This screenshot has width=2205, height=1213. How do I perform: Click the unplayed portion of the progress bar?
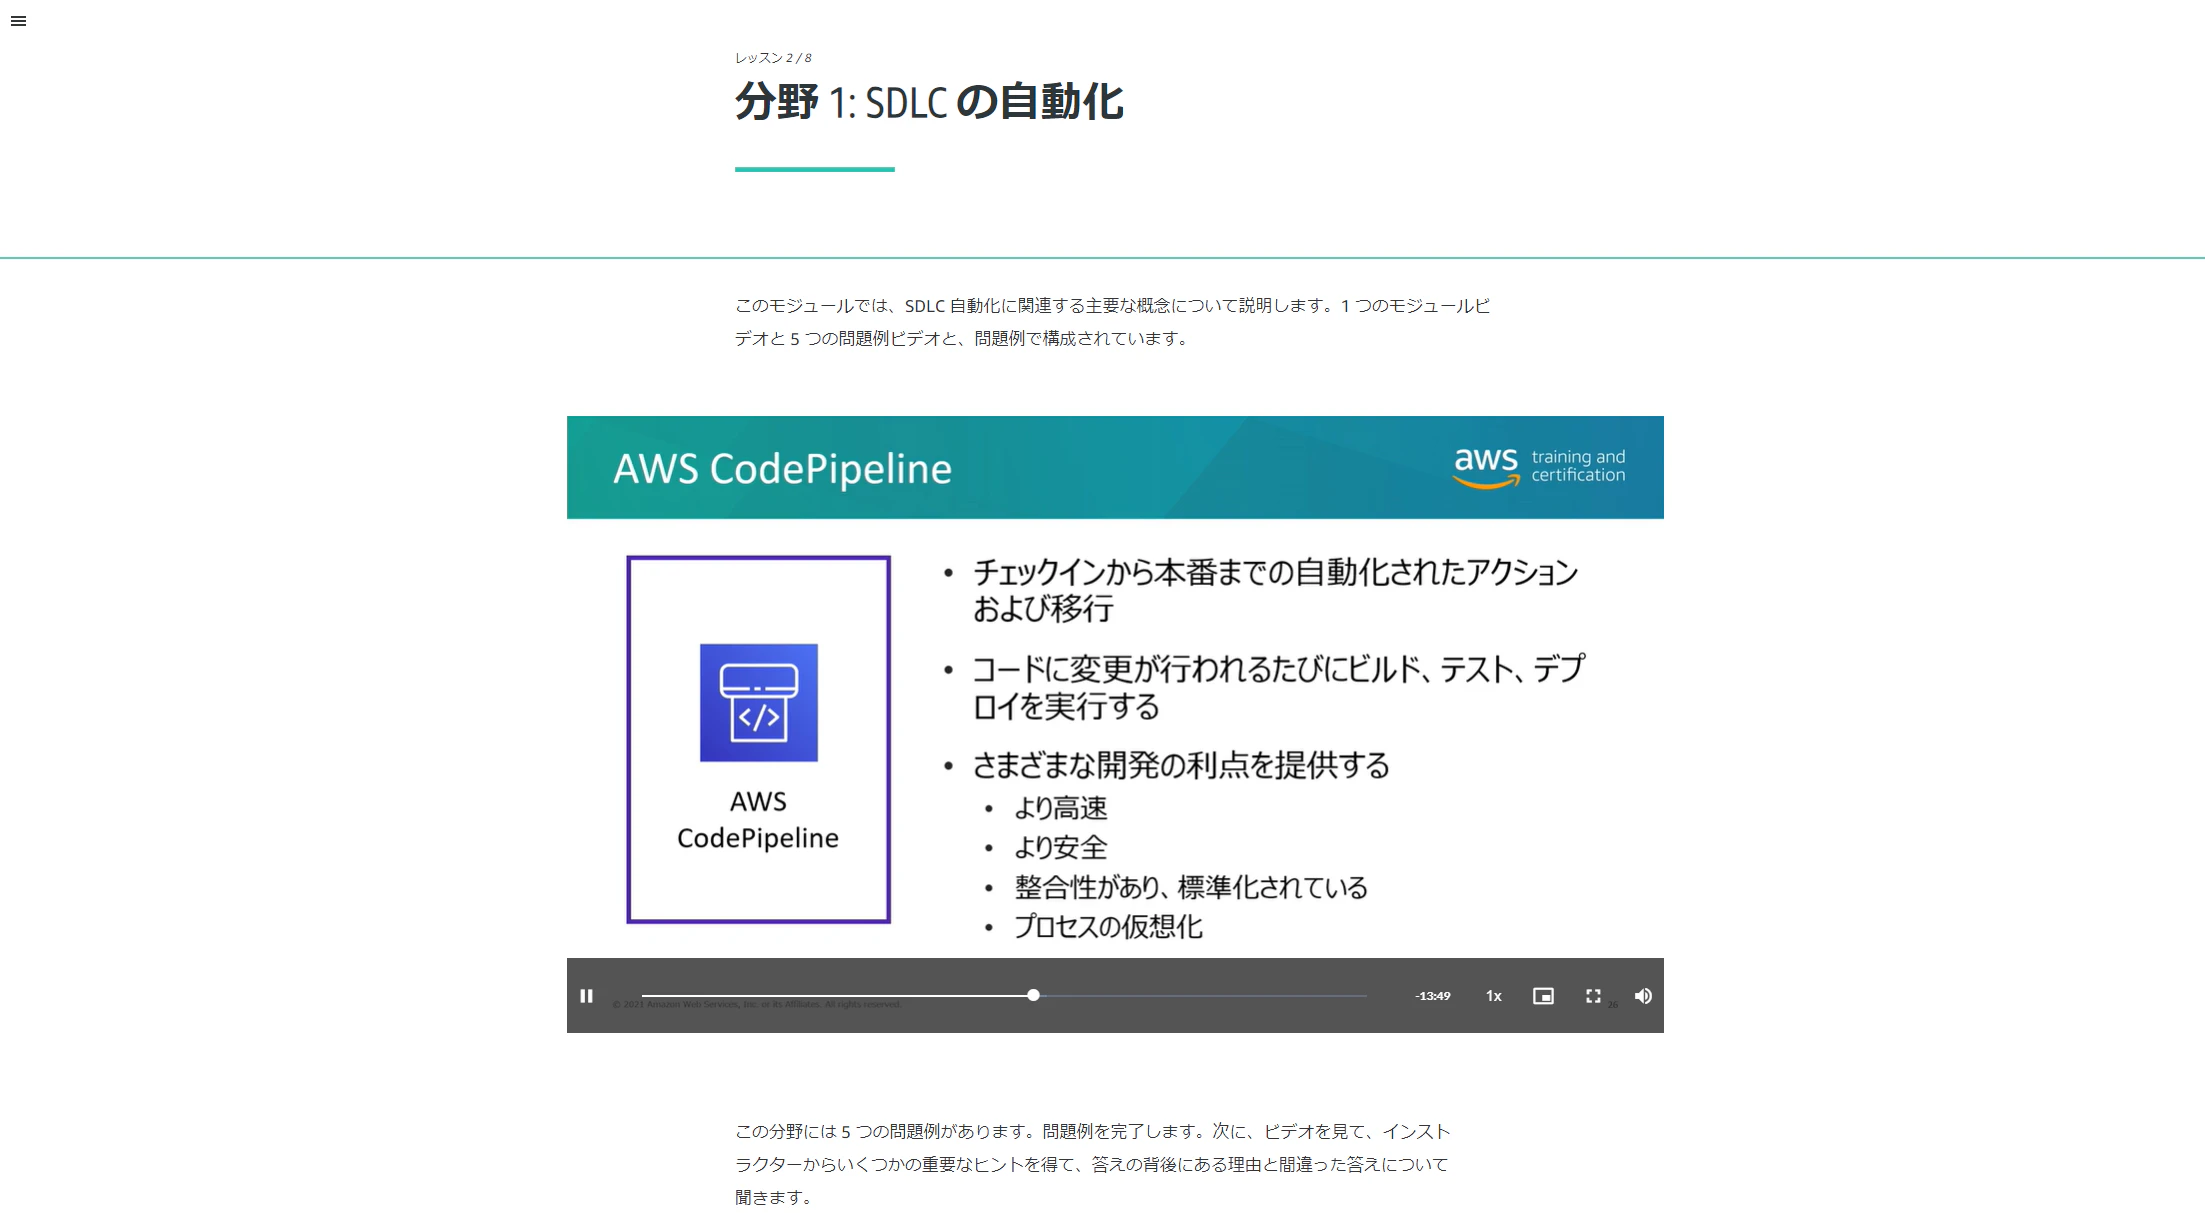click(1200, 996)
